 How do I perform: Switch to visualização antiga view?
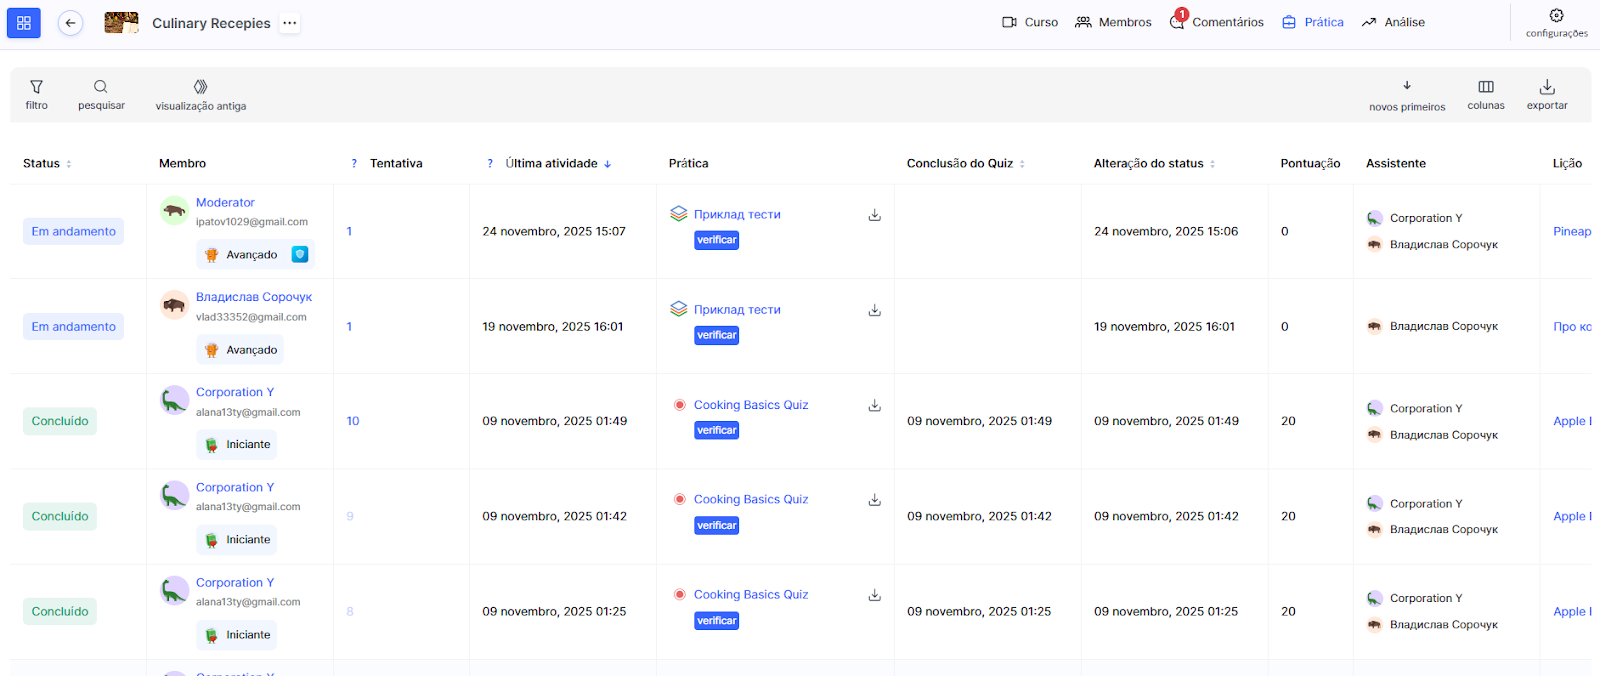(x=200, y=94)
